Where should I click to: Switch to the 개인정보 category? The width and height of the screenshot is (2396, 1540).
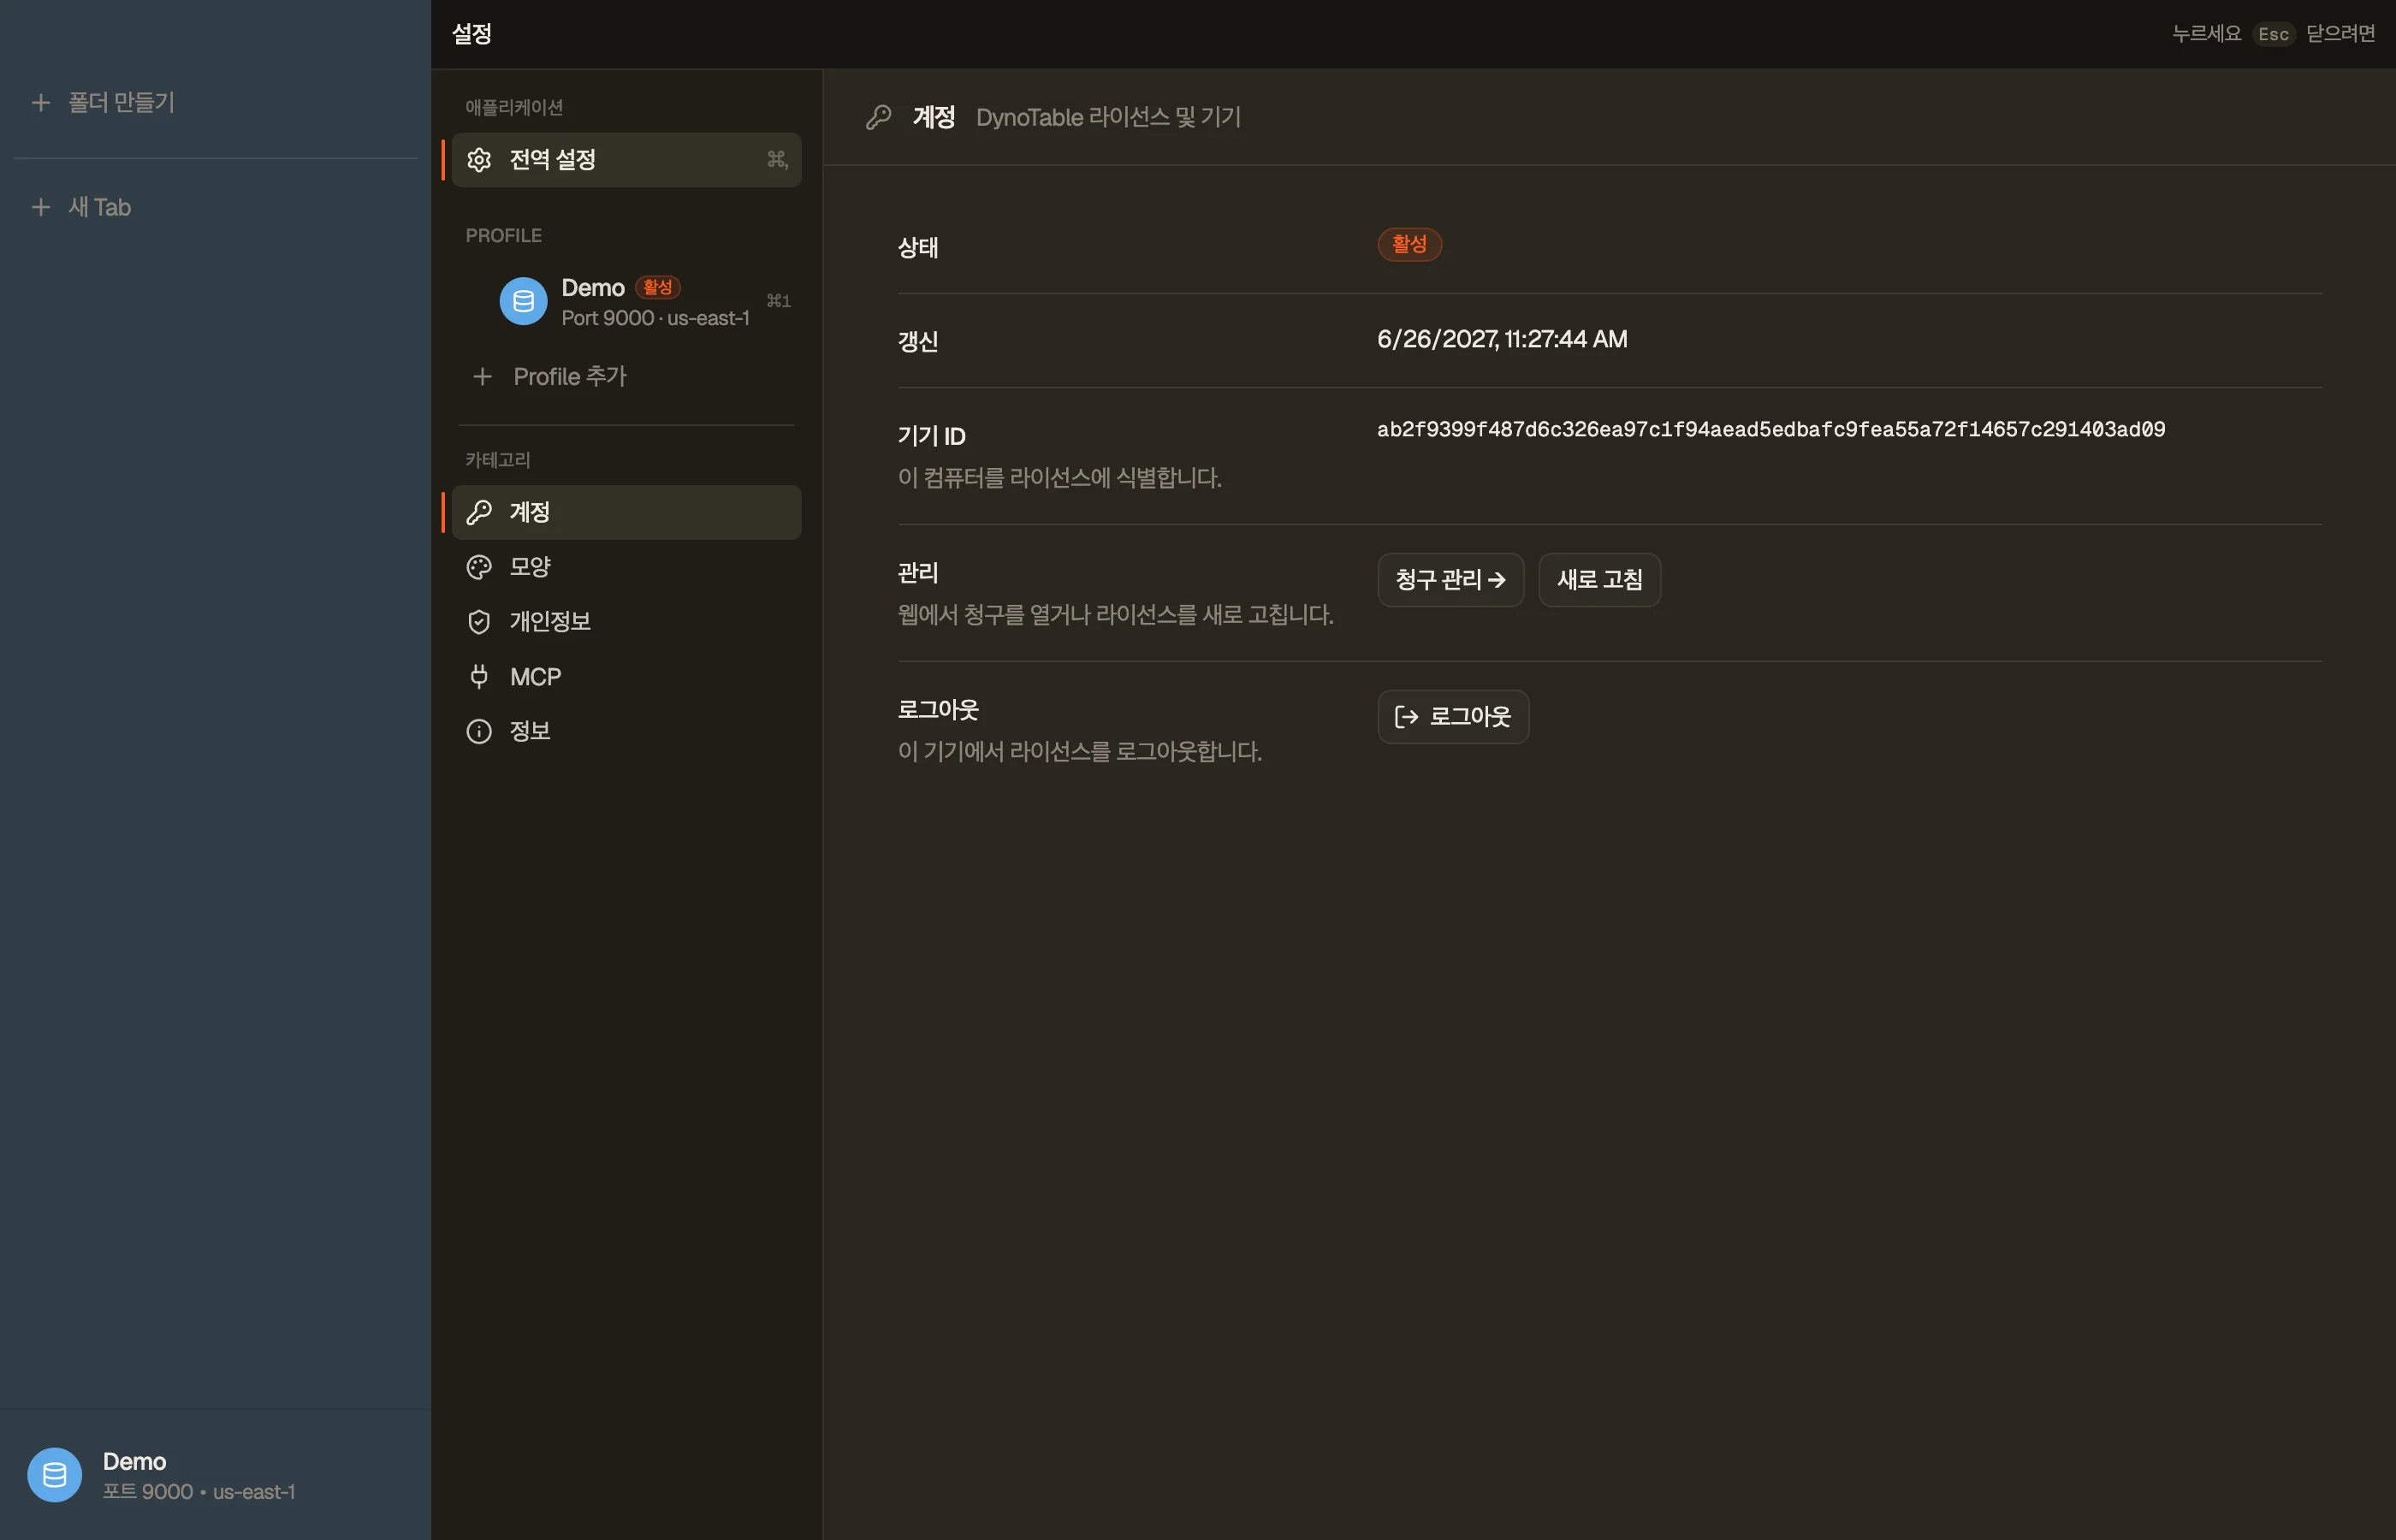tap(626, 622)
